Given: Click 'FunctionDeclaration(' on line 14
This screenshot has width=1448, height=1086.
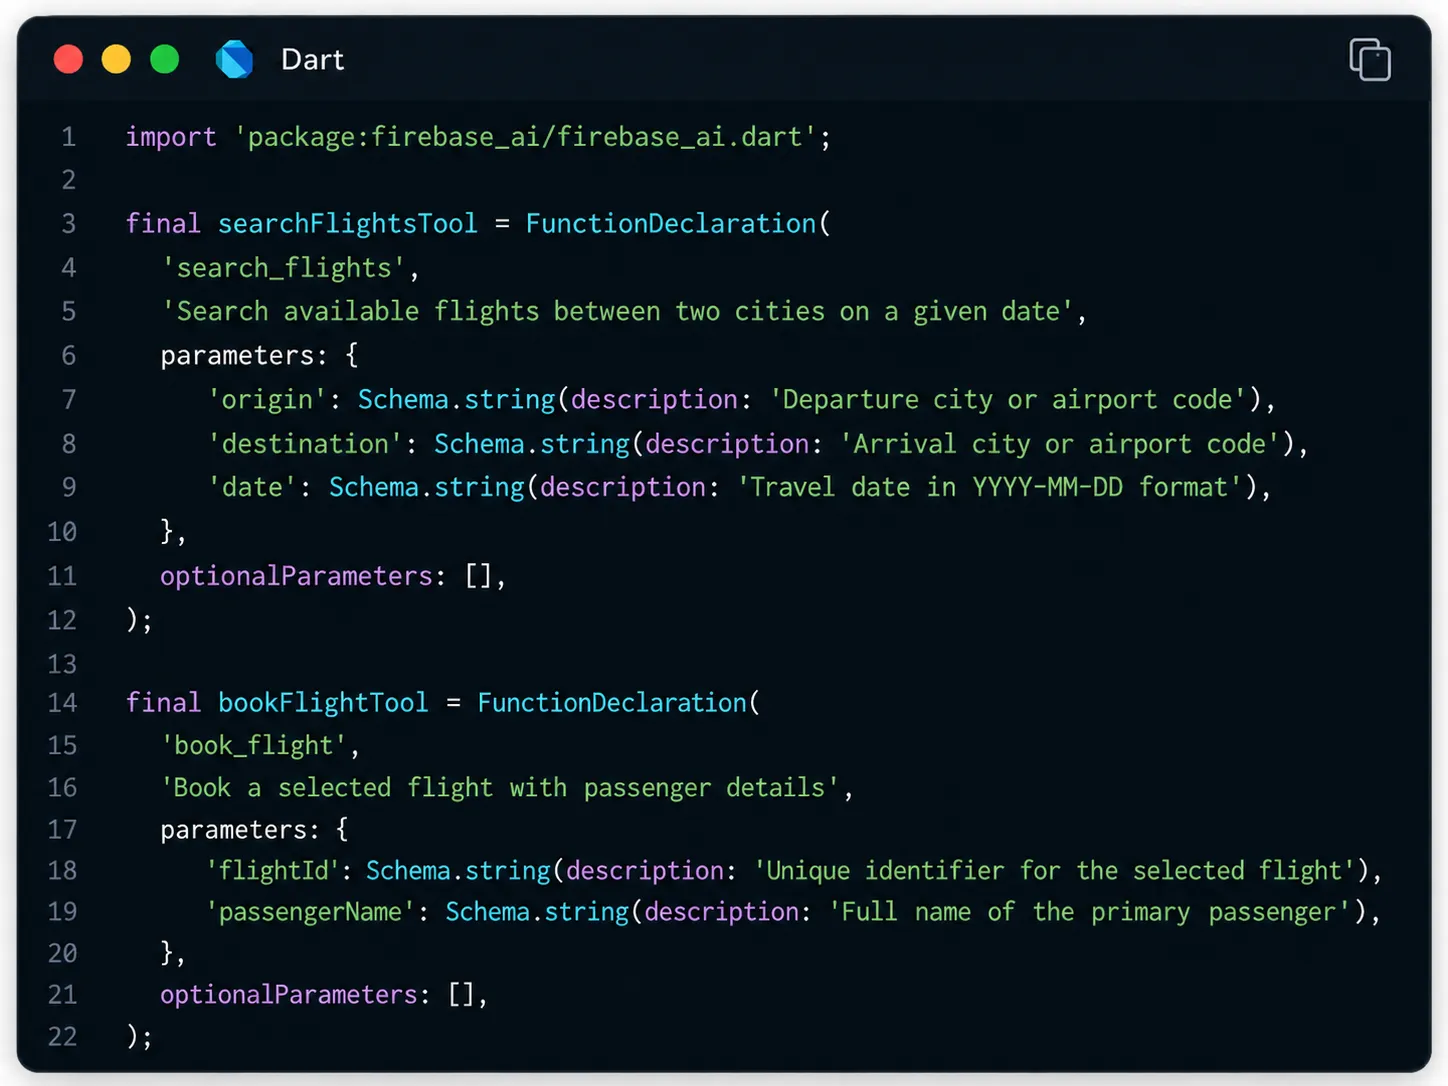Looking at the screenshot, I should point(619,703).
